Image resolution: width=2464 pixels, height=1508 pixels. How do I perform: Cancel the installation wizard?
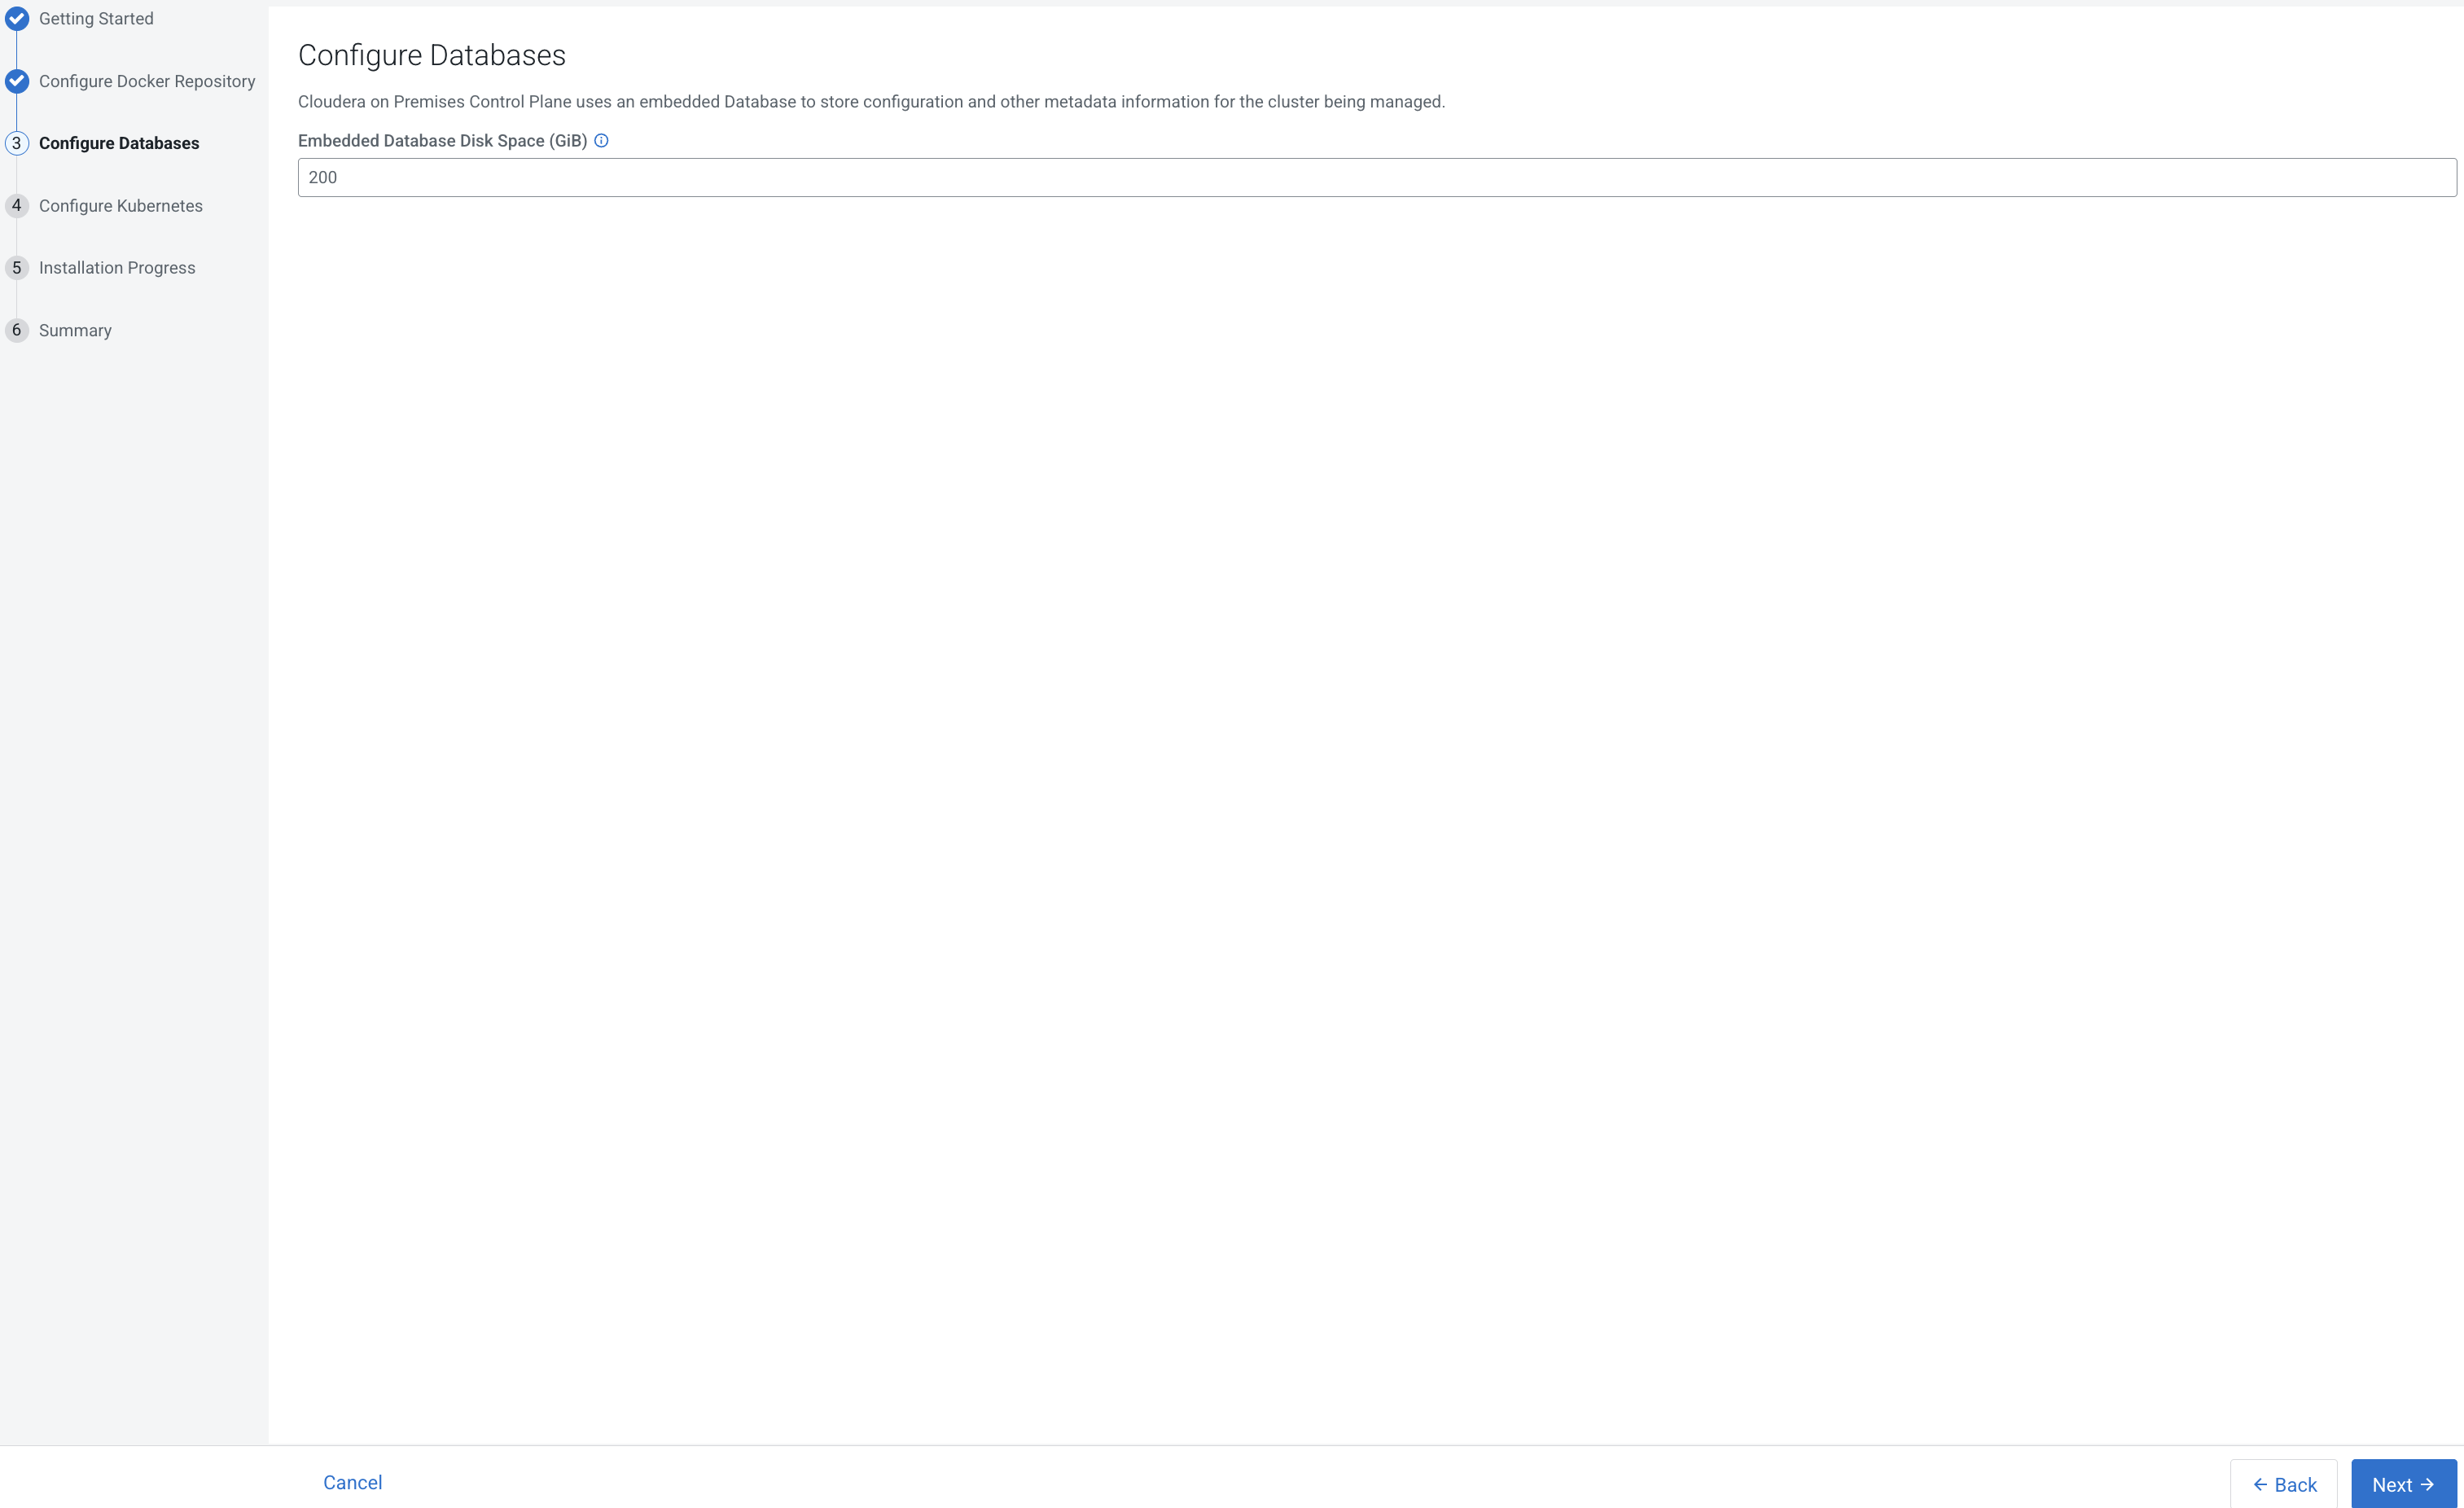[352, 1482]
